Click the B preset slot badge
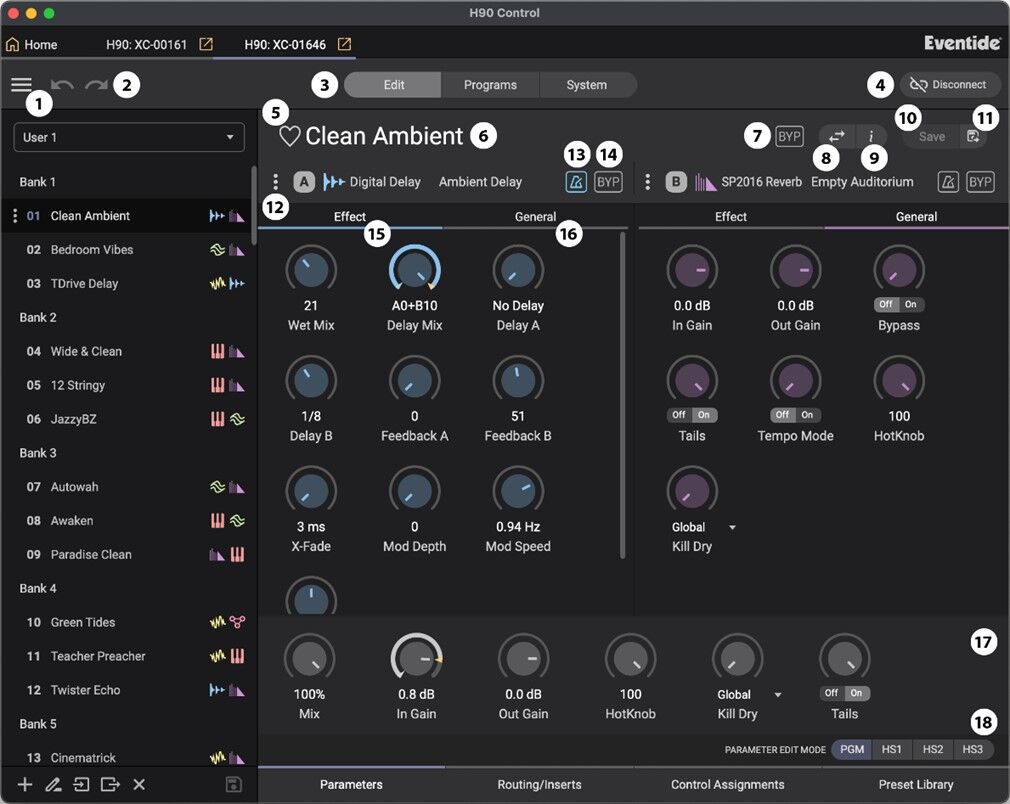The width and height of the screenshot is (1010, 804). (676, 182)
